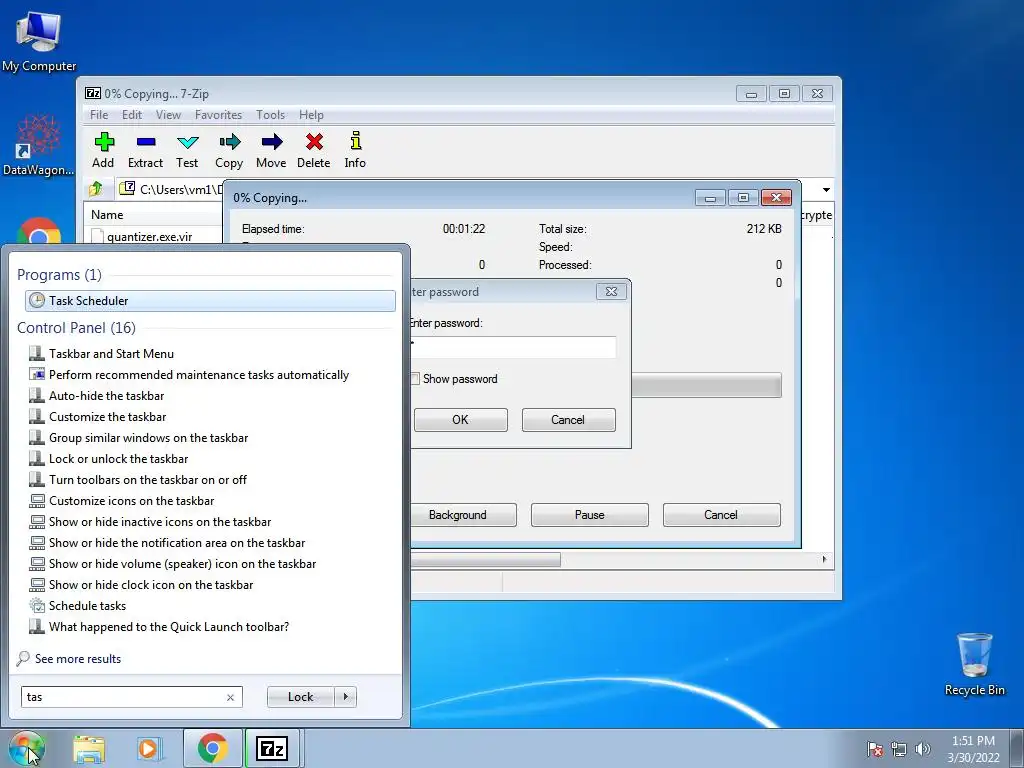The width and height of the screenshot is (1024, 768).
Task: Click the Move toolbar icon
Action: click(271, 150)
